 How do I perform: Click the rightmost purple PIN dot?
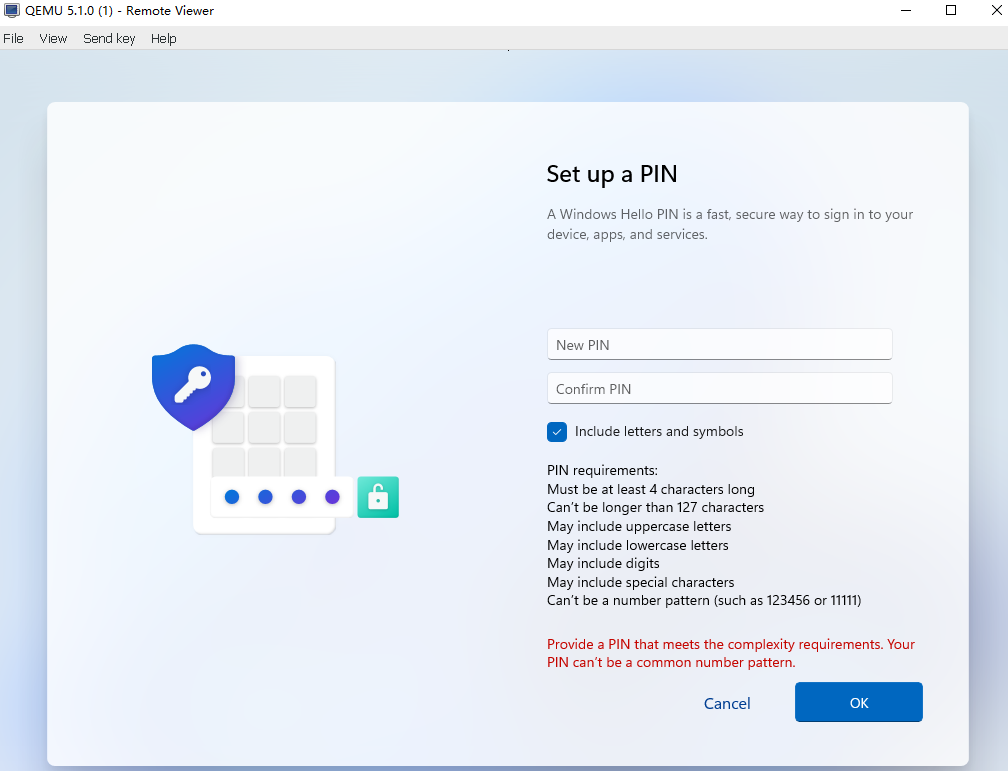pos(332,497)
